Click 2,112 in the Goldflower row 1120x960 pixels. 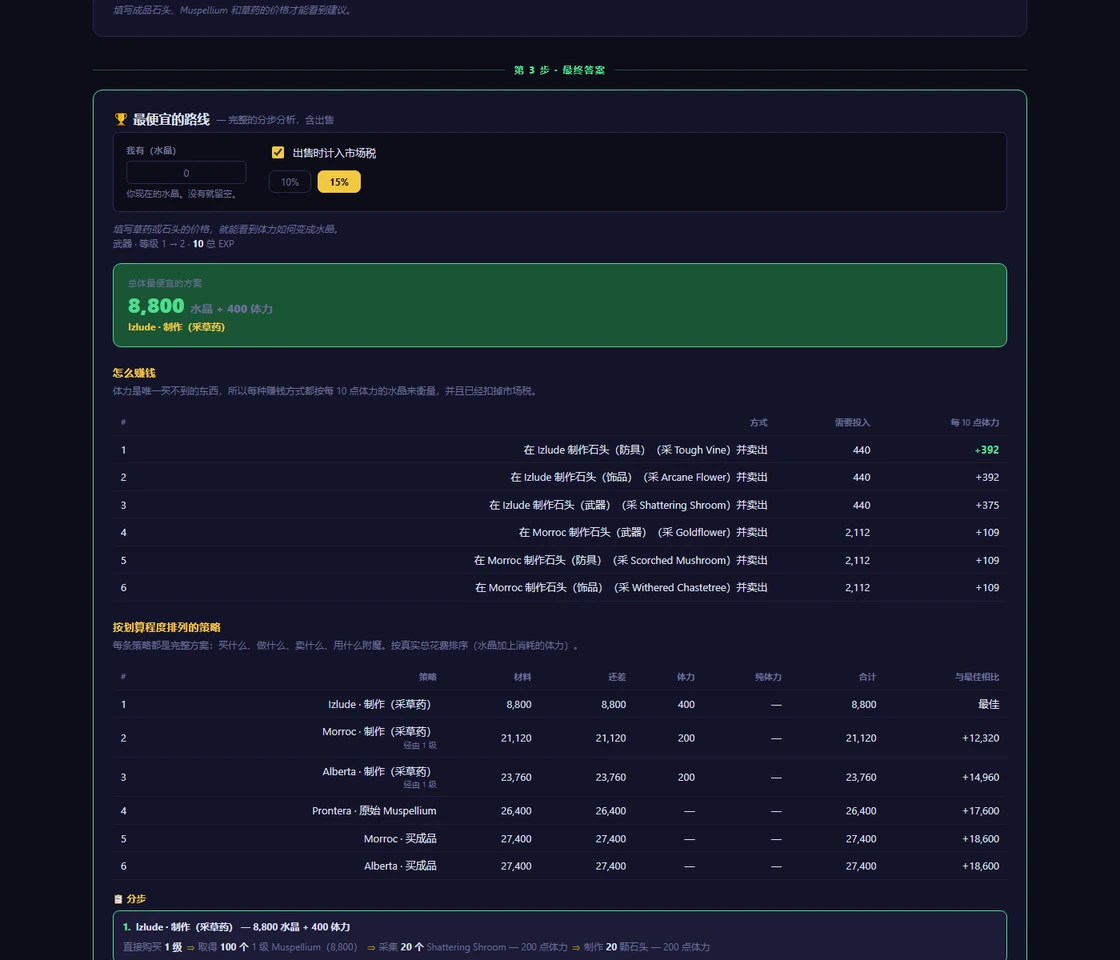857,532
